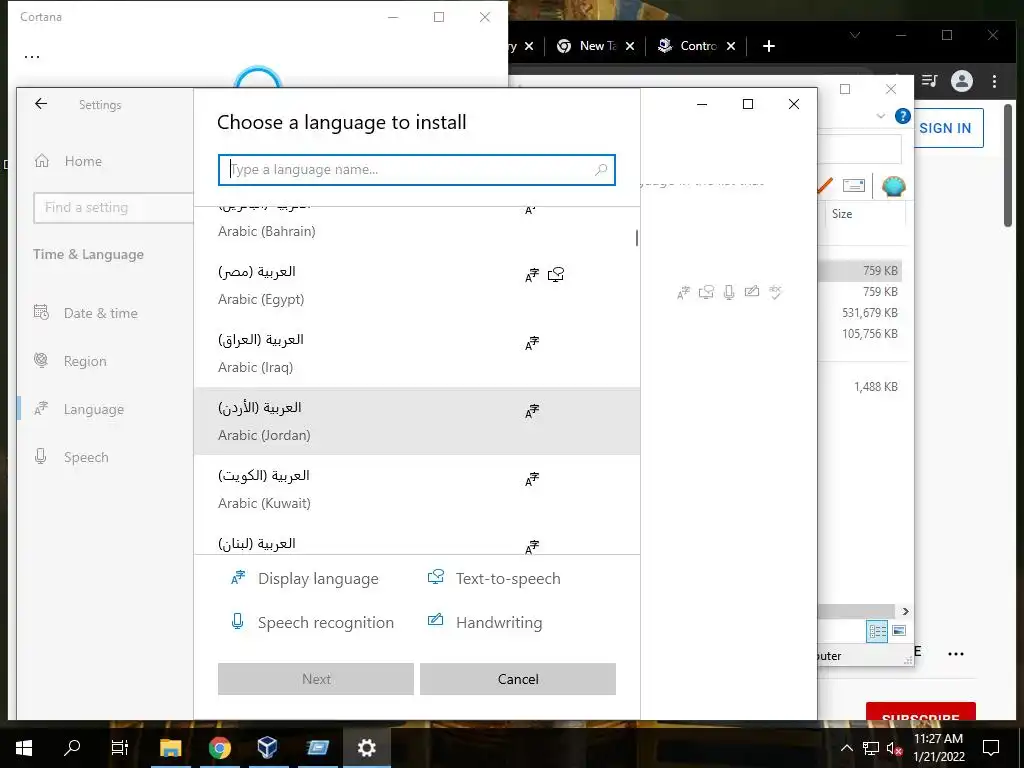Click Chrome profile avatar icon
Viewport: 1024px width, 768px height.
point(962,81)
